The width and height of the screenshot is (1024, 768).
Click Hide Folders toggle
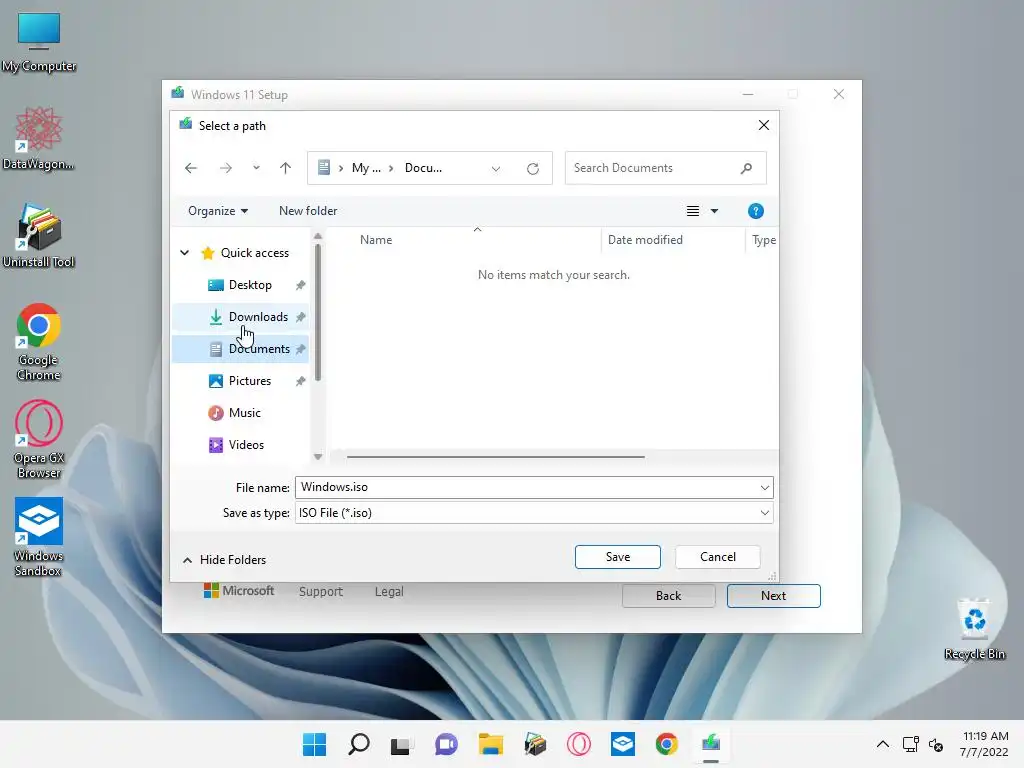point(224,560)
